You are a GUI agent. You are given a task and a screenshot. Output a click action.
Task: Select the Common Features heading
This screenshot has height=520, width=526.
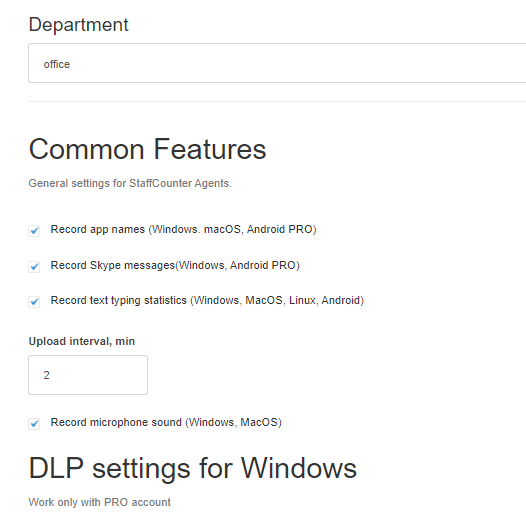click(x=148, y=149)
